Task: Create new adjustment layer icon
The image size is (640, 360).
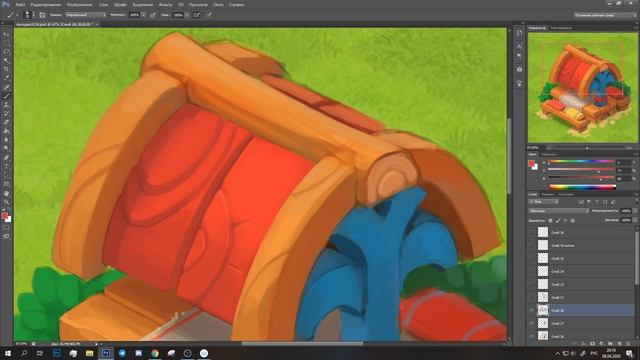Action: (601, 344)
